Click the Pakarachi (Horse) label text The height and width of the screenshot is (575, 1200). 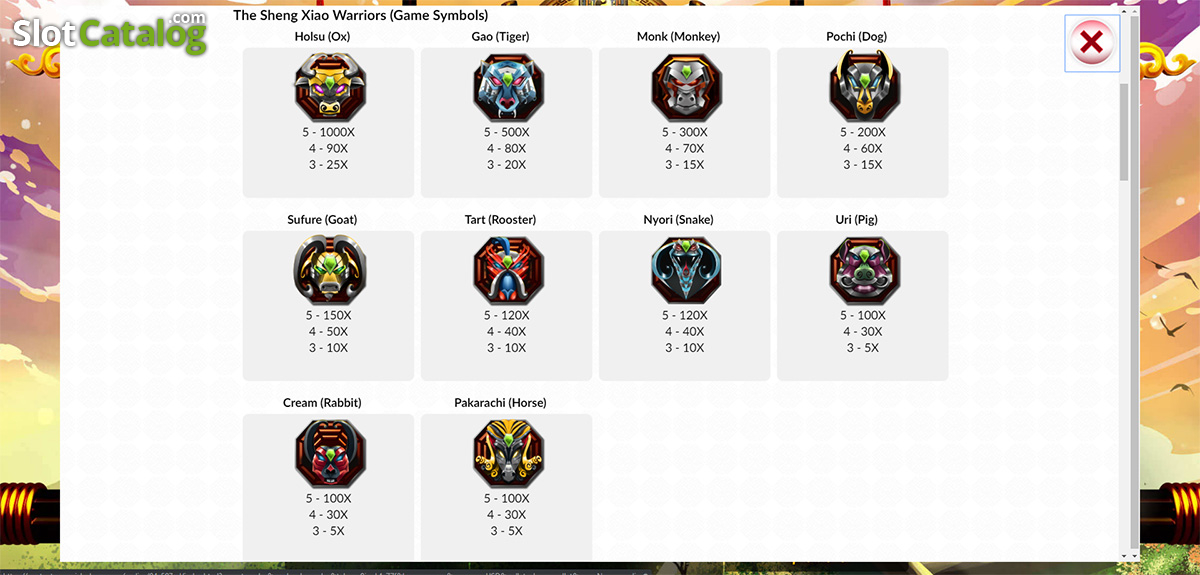pos(500,402)
